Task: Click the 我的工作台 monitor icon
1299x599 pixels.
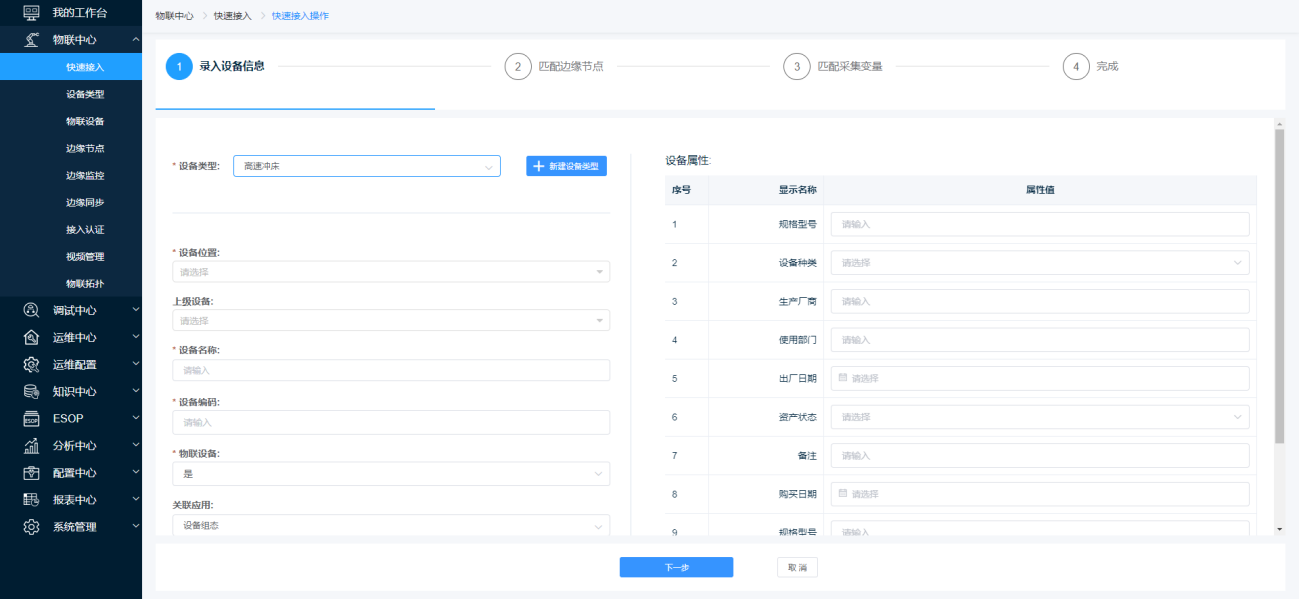Action: (31, 13)
